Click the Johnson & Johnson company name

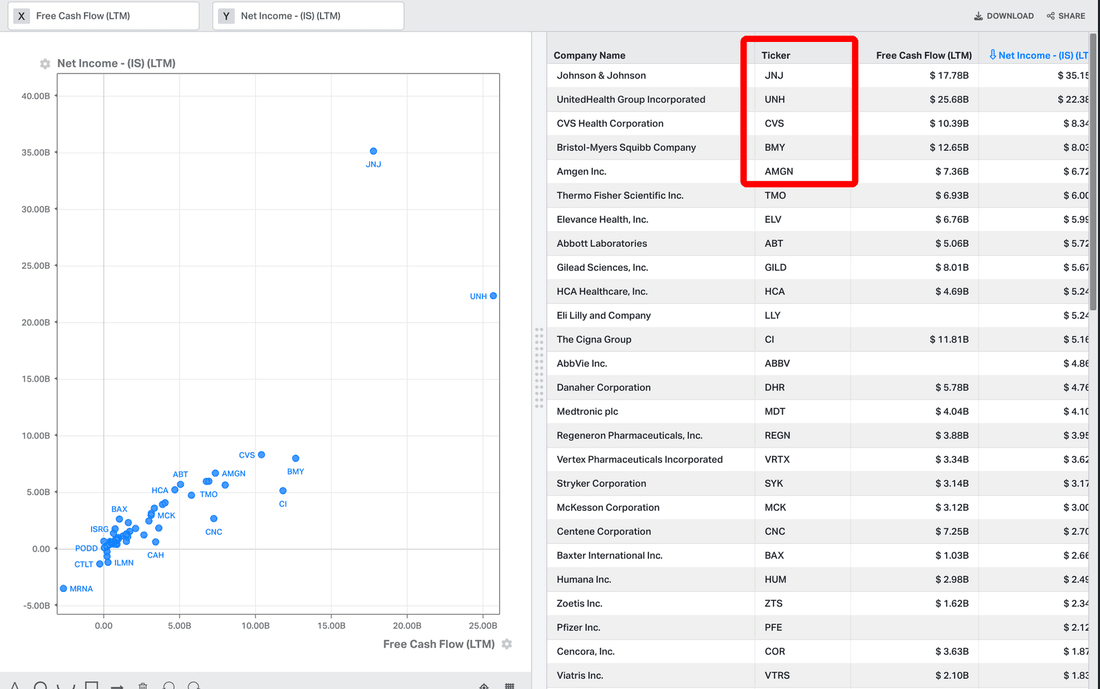[x=601, y=76]
